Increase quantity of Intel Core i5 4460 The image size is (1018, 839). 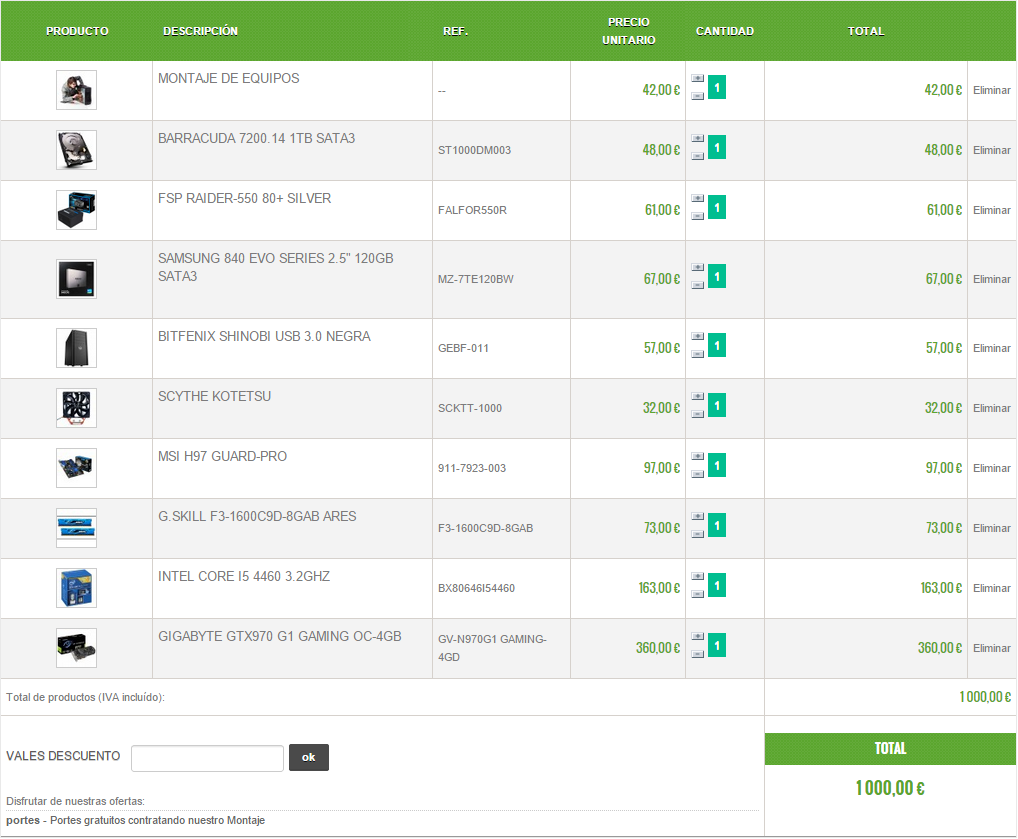(697, 577)
